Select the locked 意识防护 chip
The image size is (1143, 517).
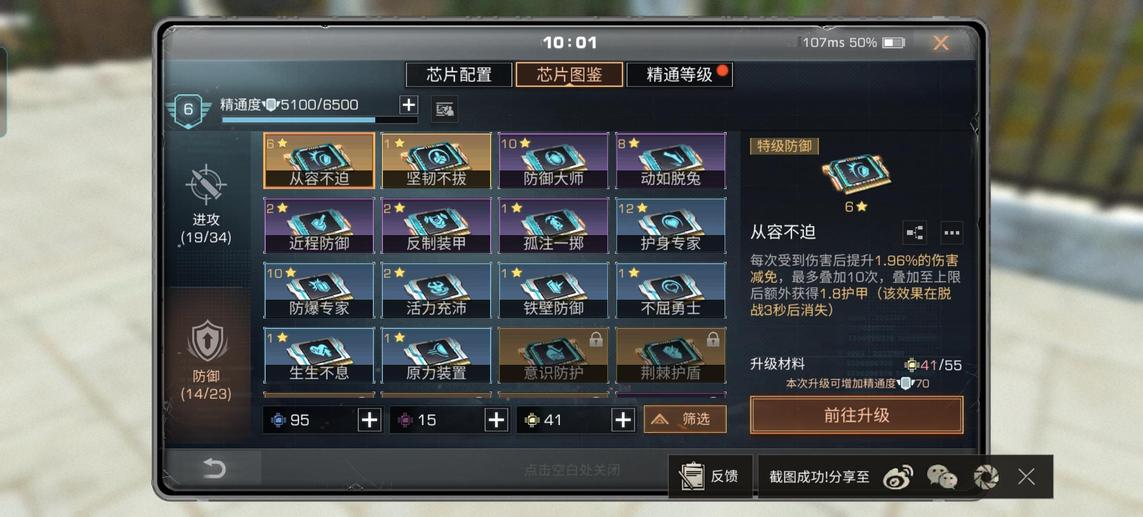click(553, 356)
